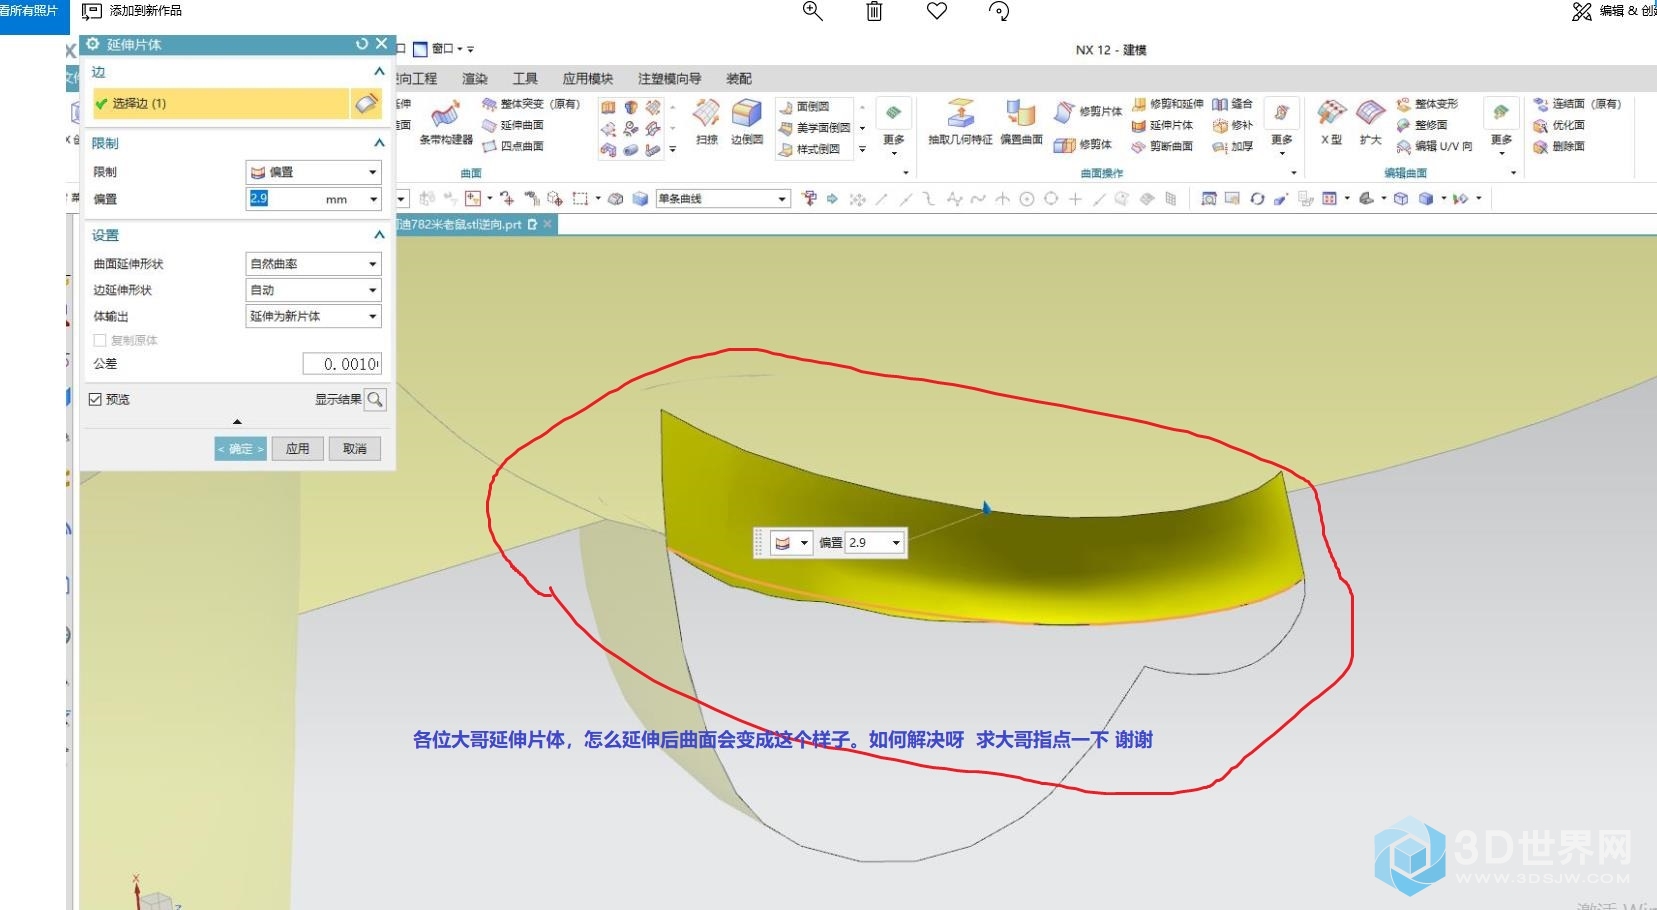Open the 修补 patch tool
The height and width of the screenshot is (910, 1657).
tap(1232, 125)
